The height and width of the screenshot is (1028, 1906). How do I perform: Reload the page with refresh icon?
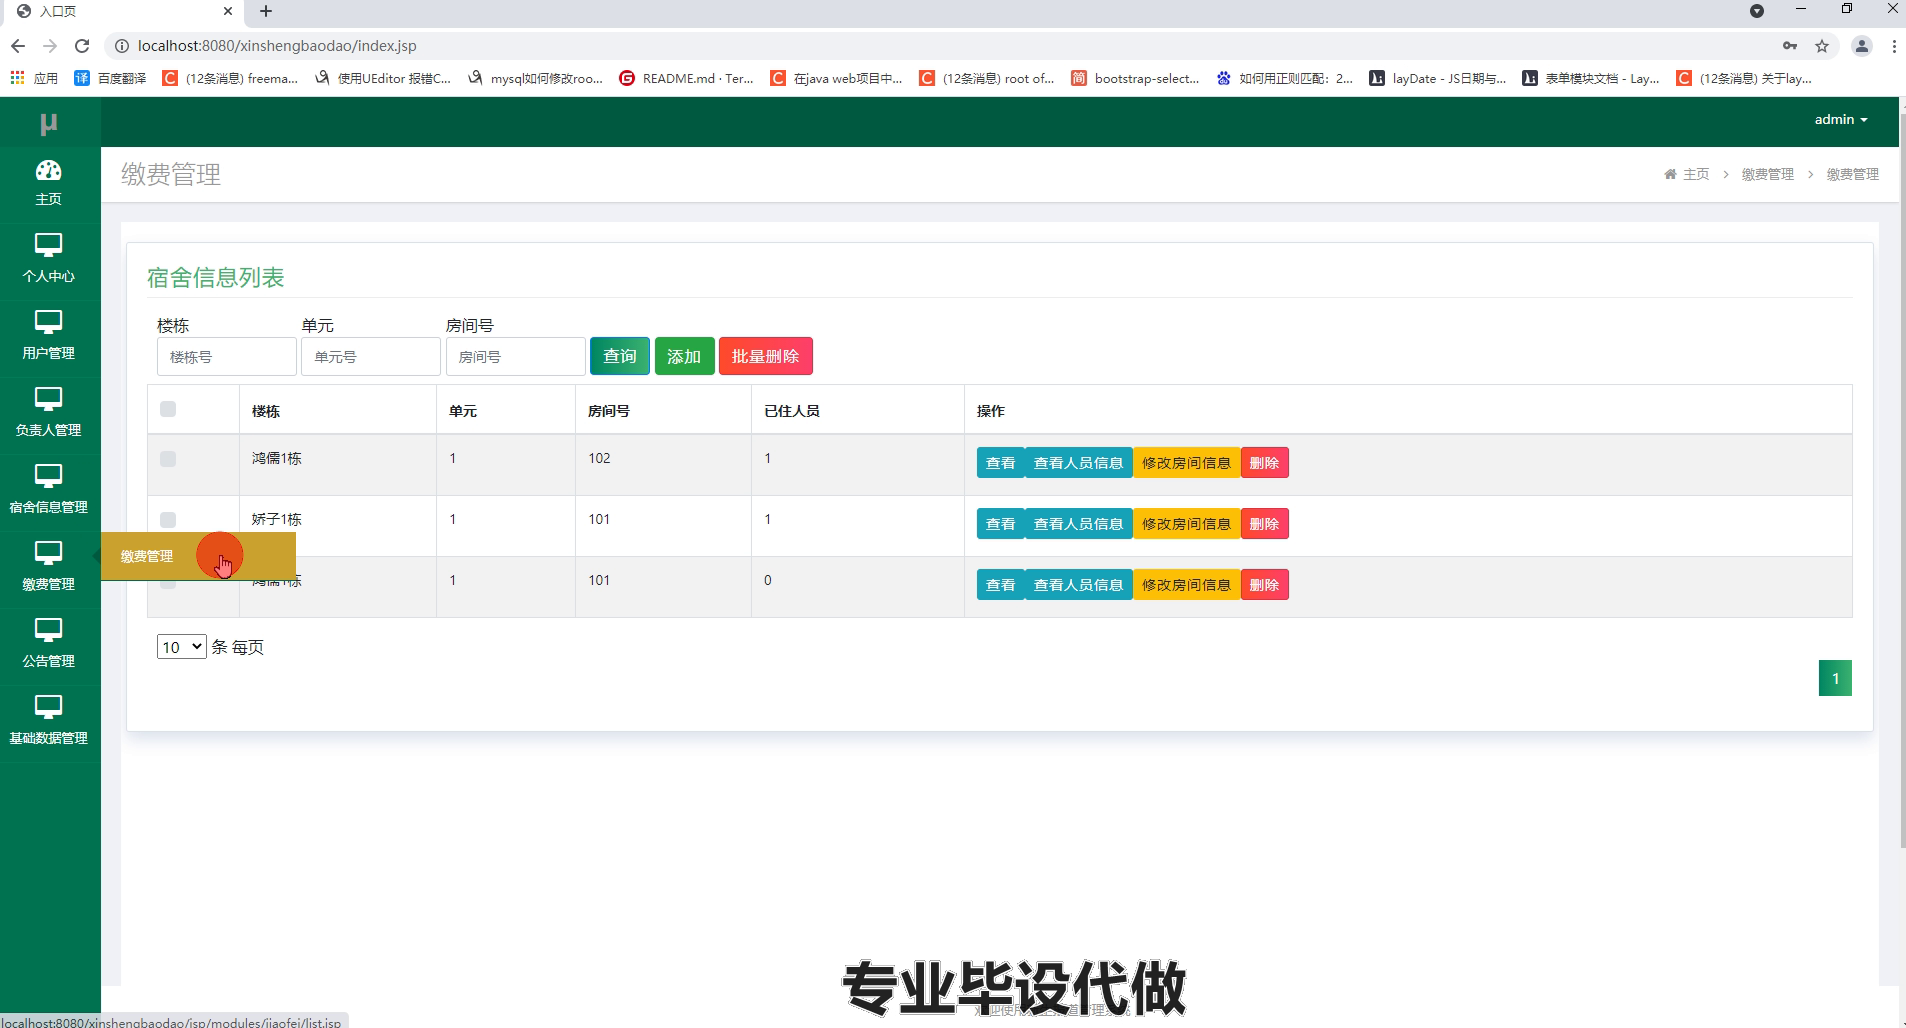pyautogui.click(x=83, y=46)
